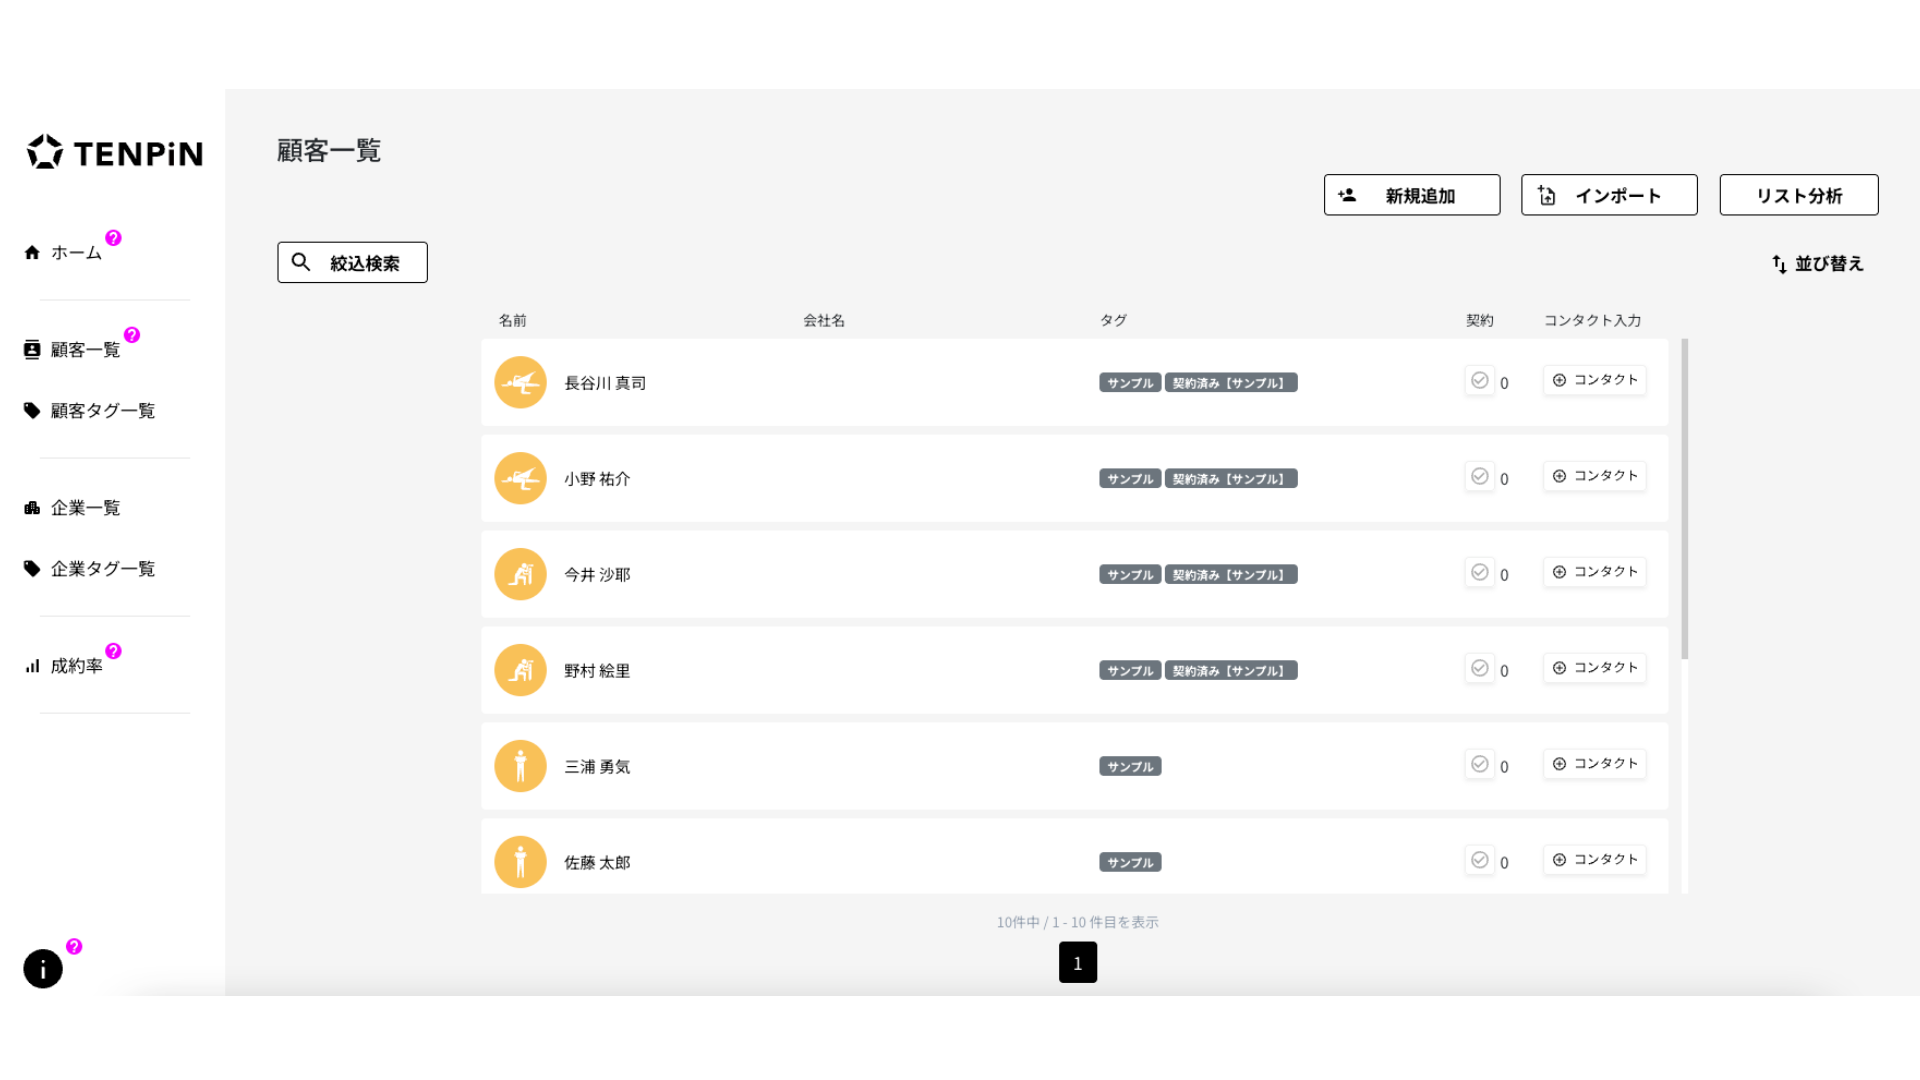
Task: Toggle contract checkmark for 野村 絵里
Action: (x=1479, y=669)
